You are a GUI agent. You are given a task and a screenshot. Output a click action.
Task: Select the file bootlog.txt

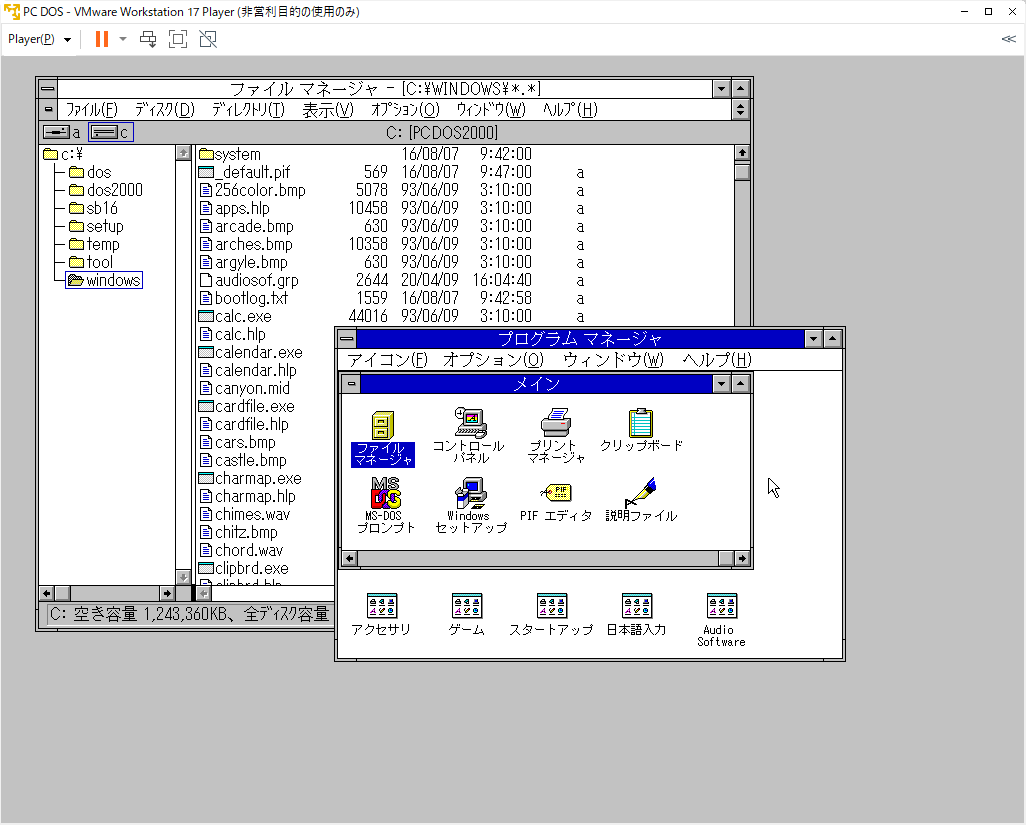tap(243, 298)
